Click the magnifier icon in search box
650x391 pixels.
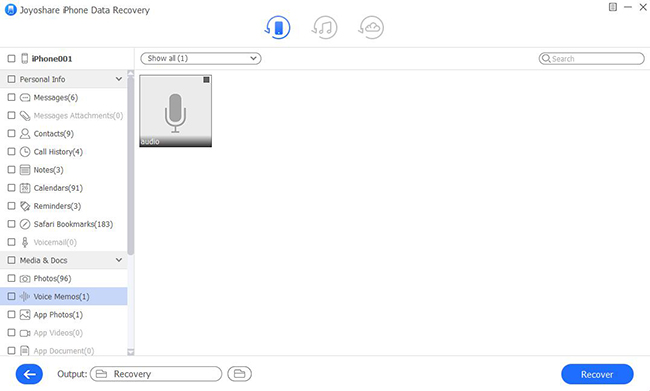pos(546,58)
